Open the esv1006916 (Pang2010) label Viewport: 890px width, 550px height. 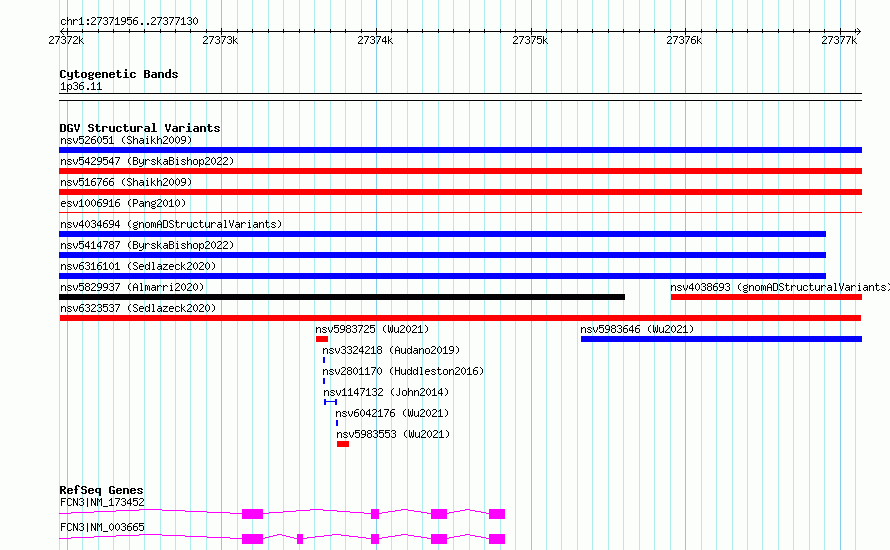tap(123, 203)
